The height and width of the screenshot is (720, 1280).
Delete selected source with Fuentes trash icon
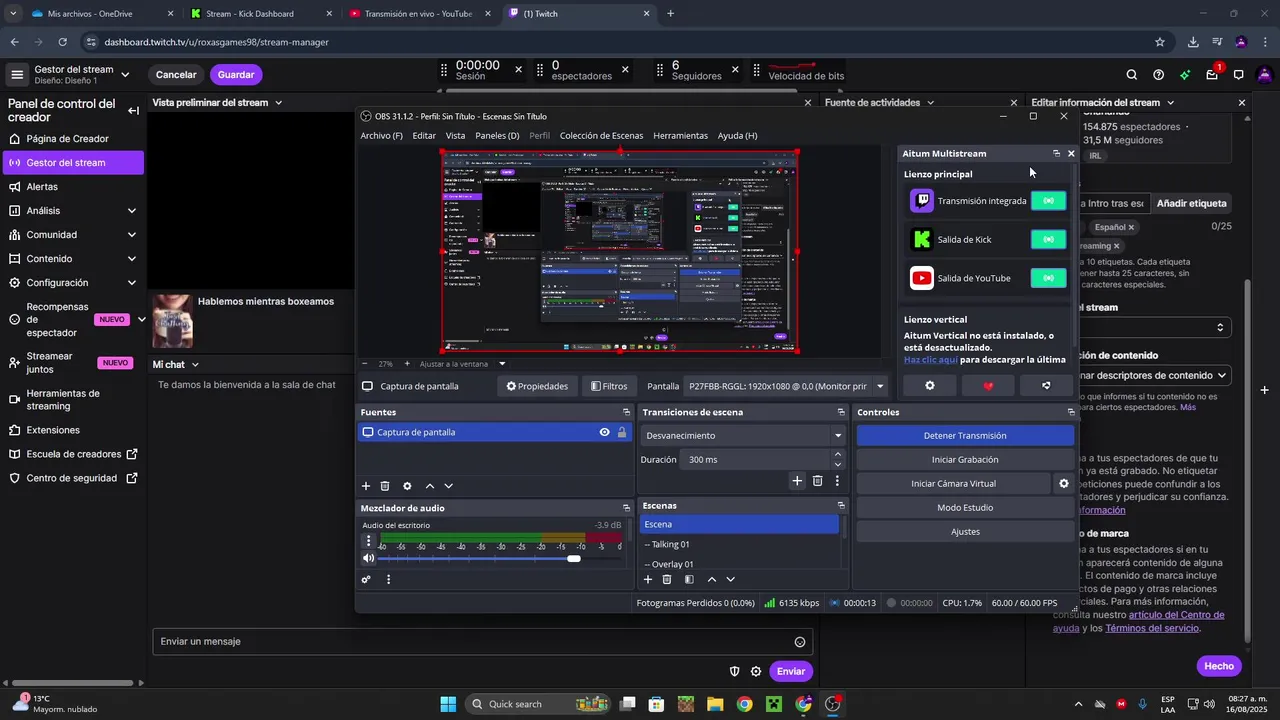385,486
